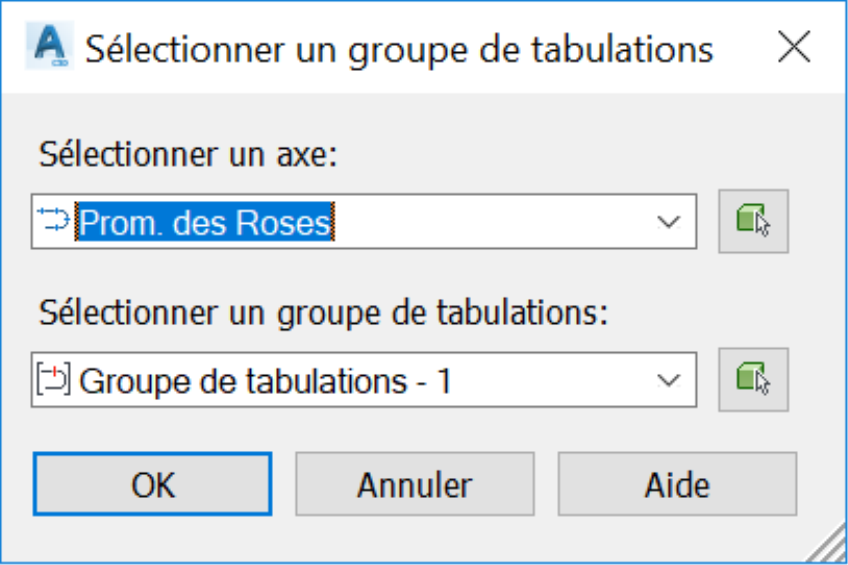Click the Civil 3D application icon in title bar

click(50, 45)
